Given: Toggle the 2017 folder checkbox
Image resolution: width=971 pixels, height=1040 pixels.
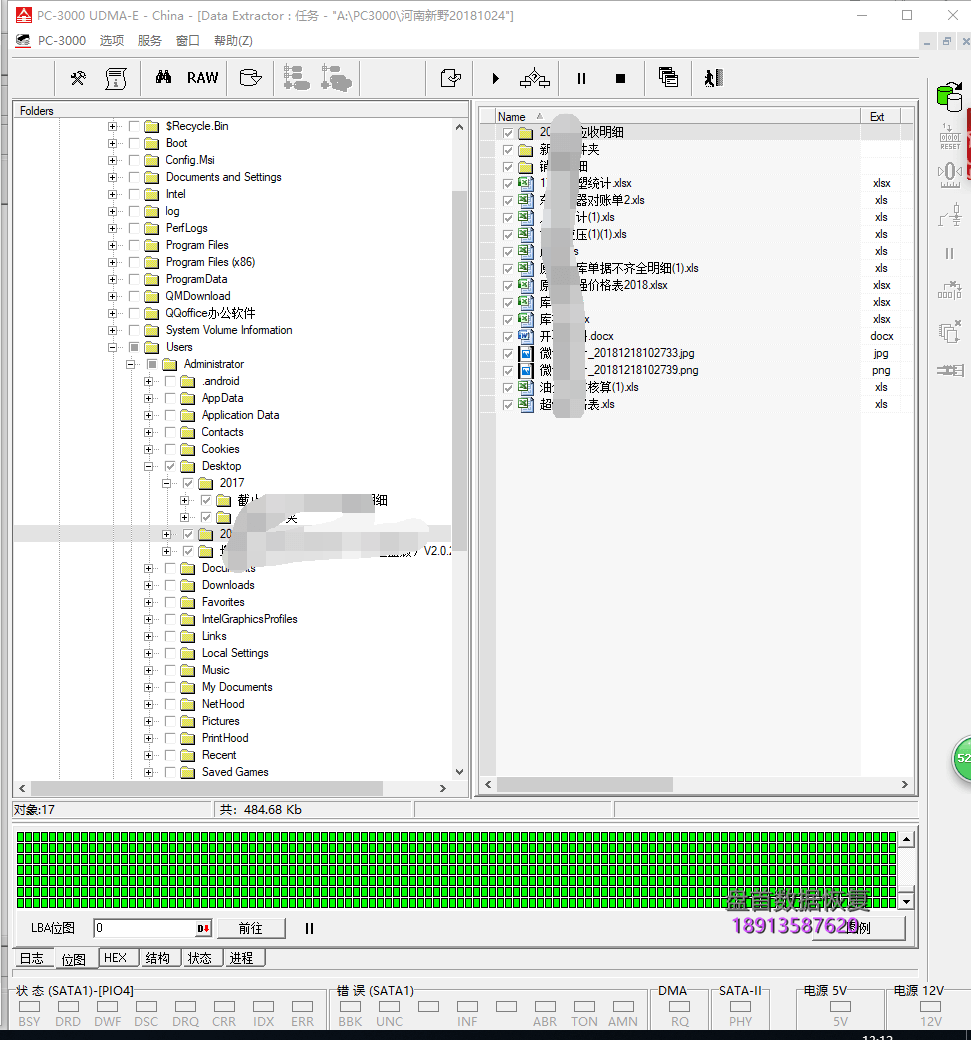Looking at the screenshot, I should (188, 484).
